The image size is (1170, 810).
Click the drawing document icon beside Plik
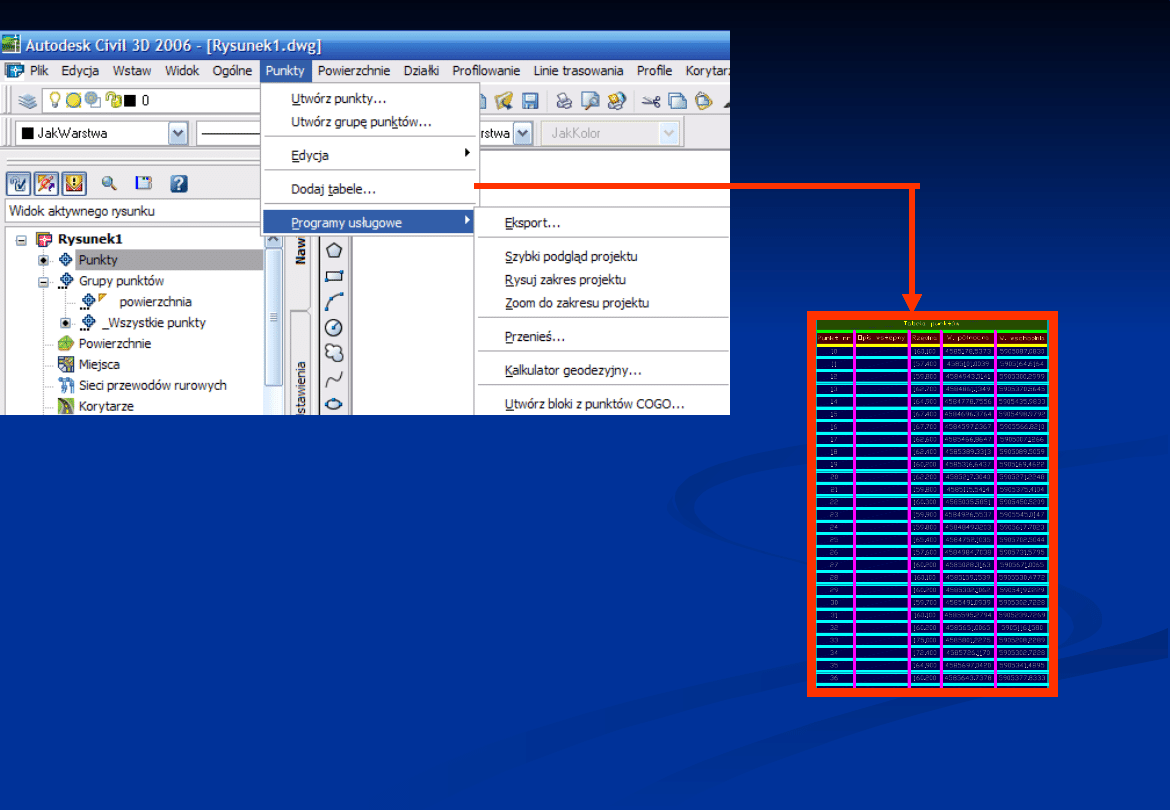coord(13,71)
